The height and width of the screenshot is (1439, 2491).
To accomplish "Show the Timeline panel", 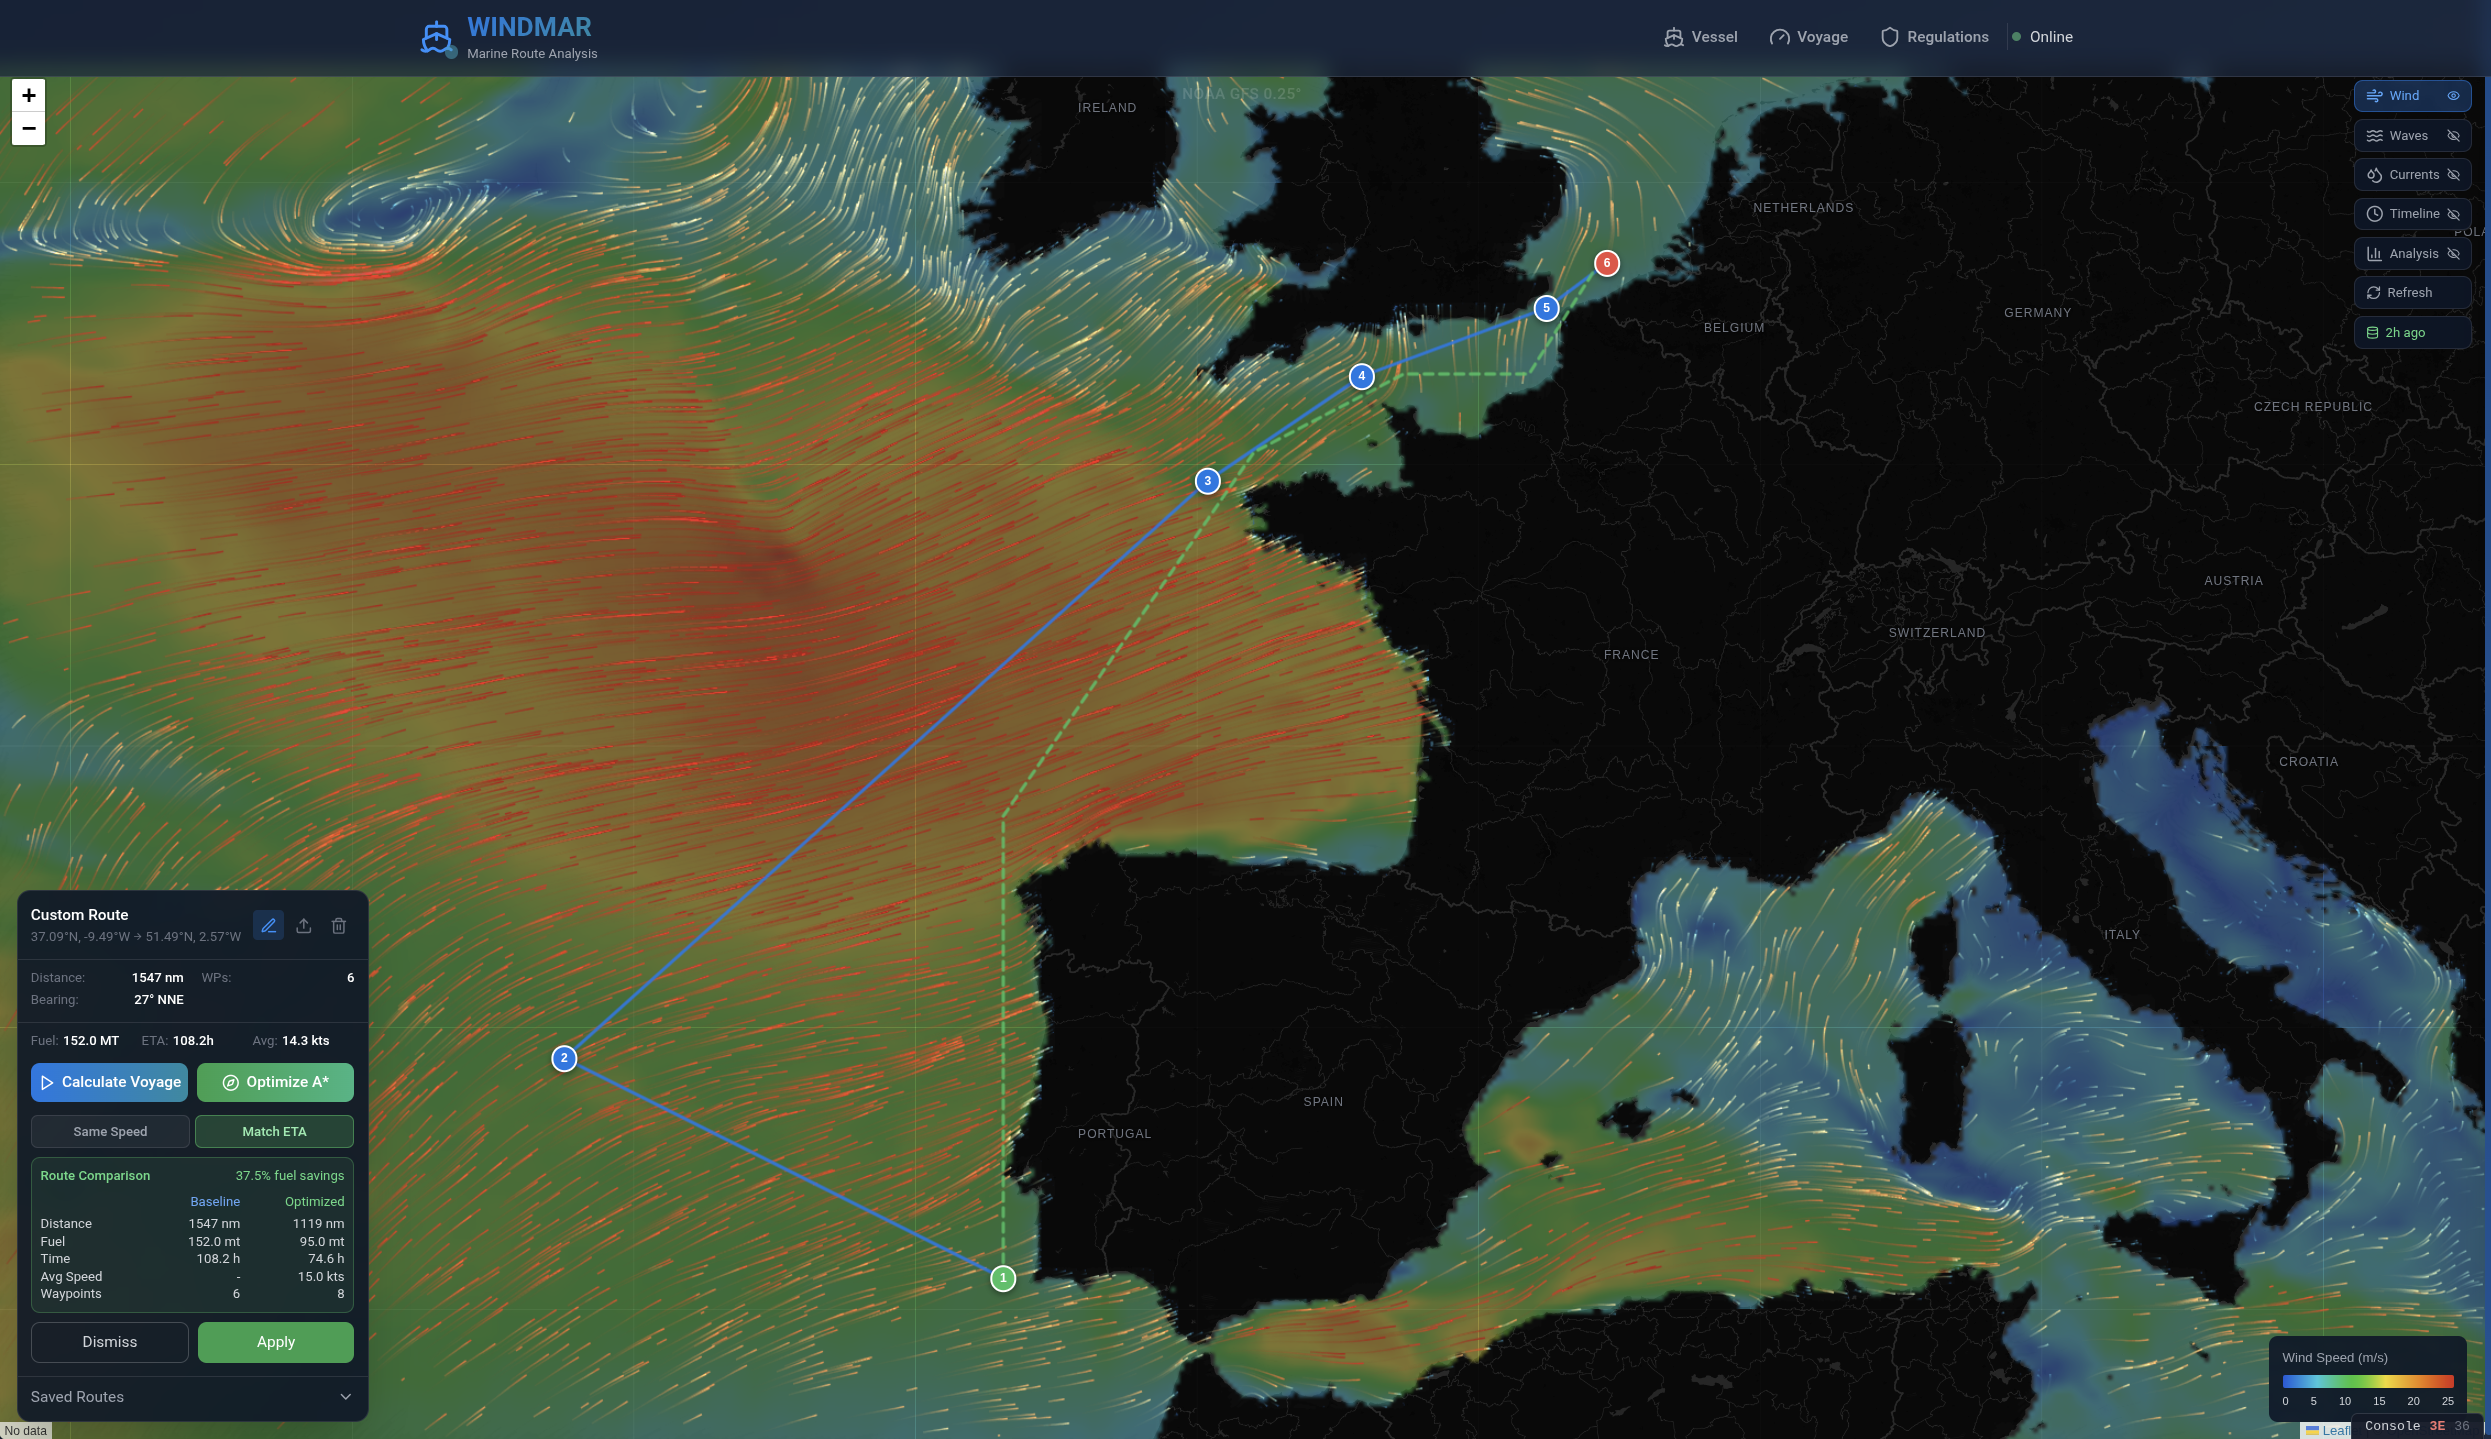I will pos(2456,213).
